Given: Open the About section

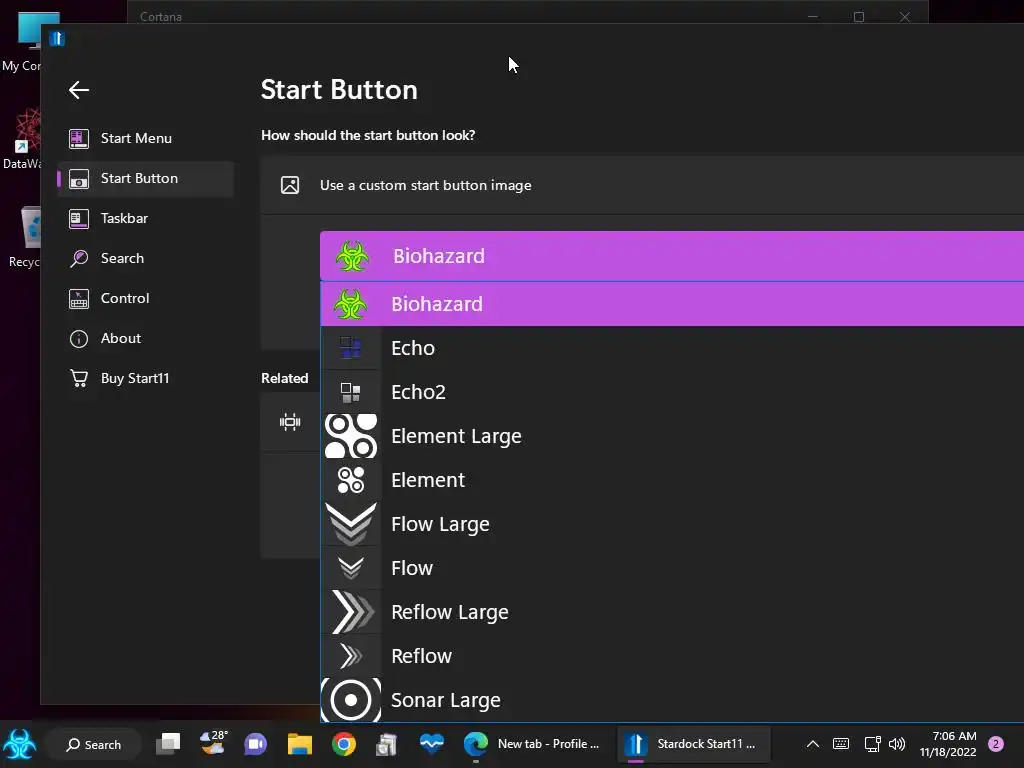Looking at the screenshot, I should coord(146,338).
